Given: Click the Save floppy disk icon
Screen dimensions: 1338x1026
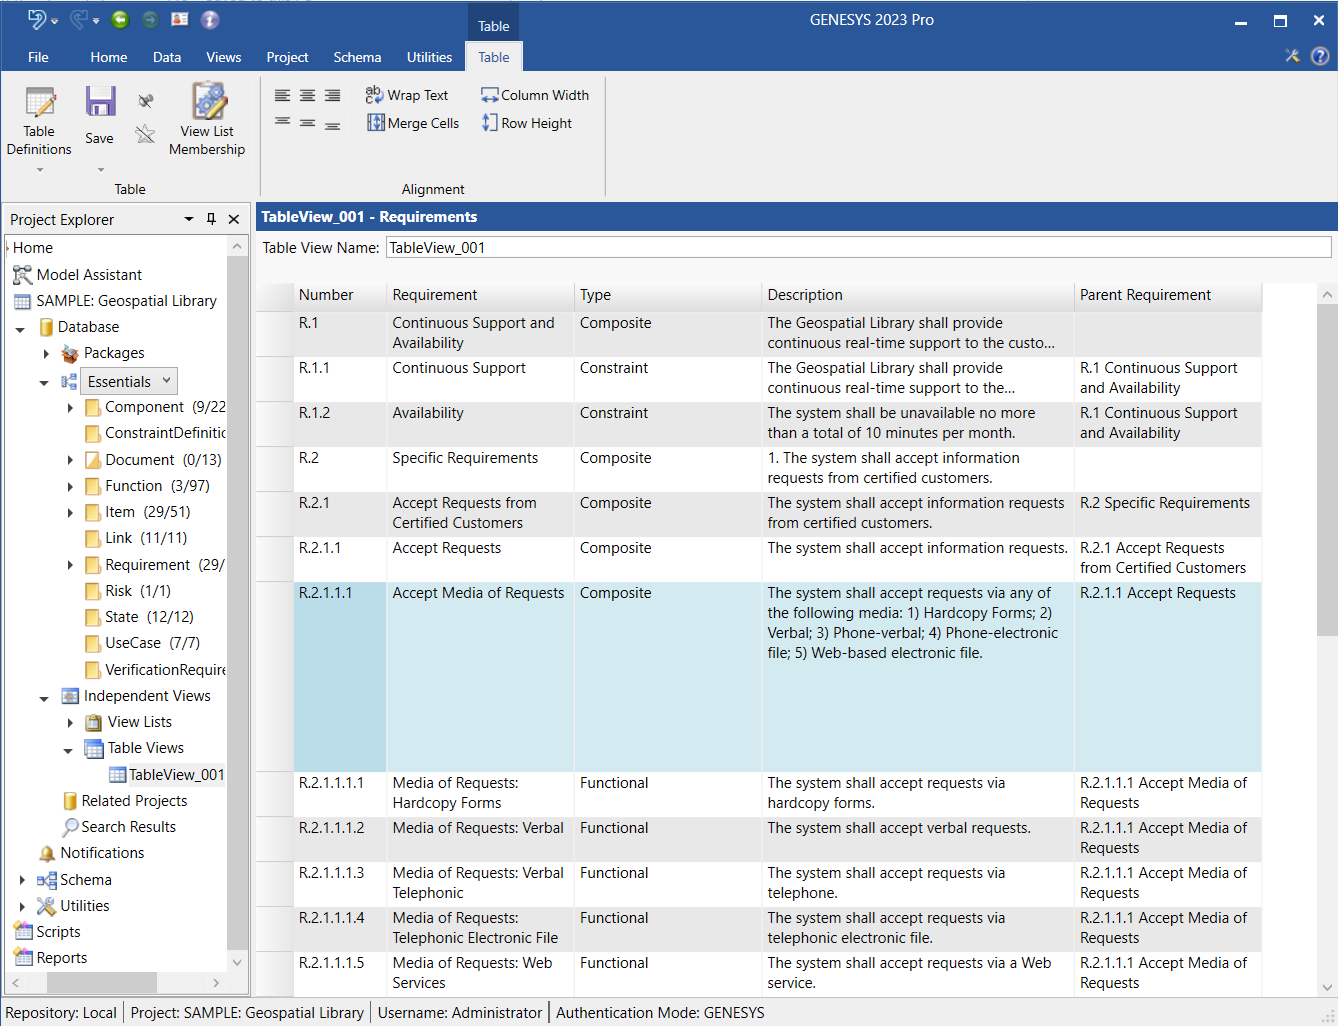Looking at the screenshot, I should pyautogui.click(x=100, y=103).
